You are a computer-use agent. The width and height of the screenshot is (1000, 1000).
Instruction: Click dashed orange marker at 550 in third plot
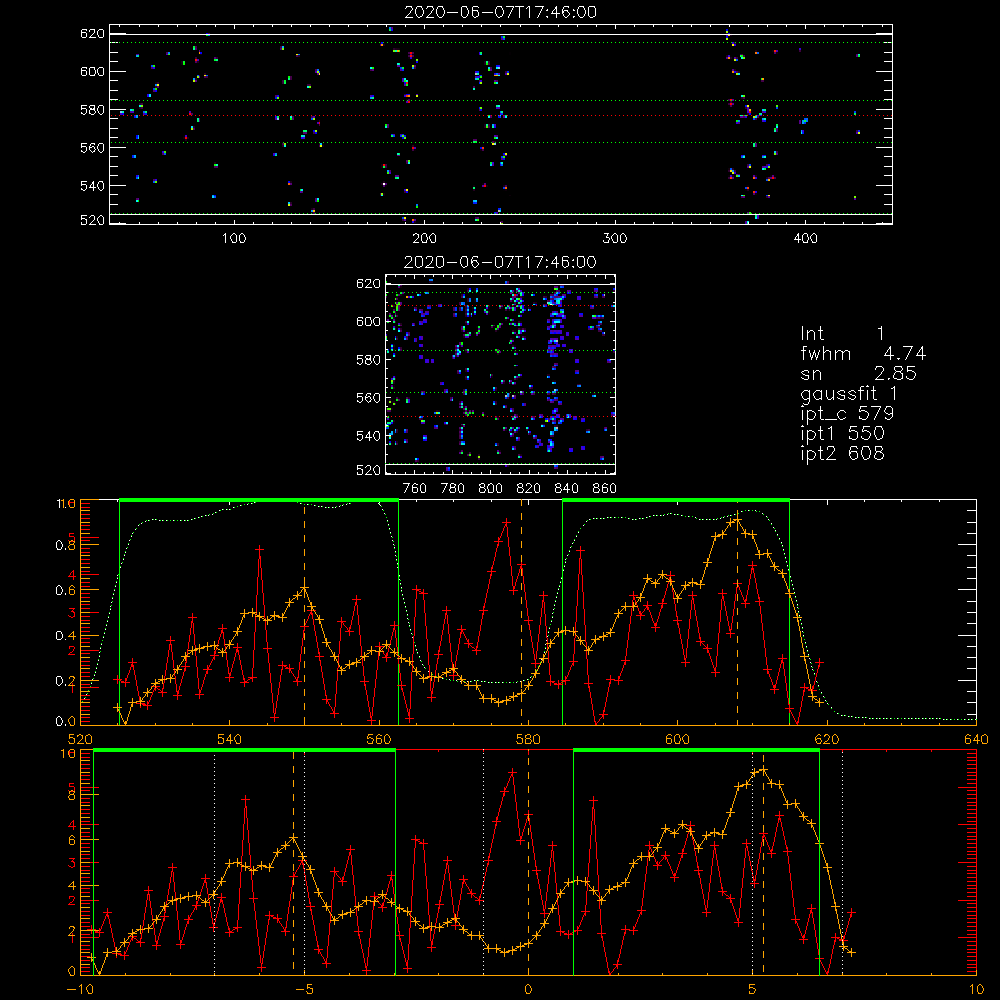tap(304, 612)
